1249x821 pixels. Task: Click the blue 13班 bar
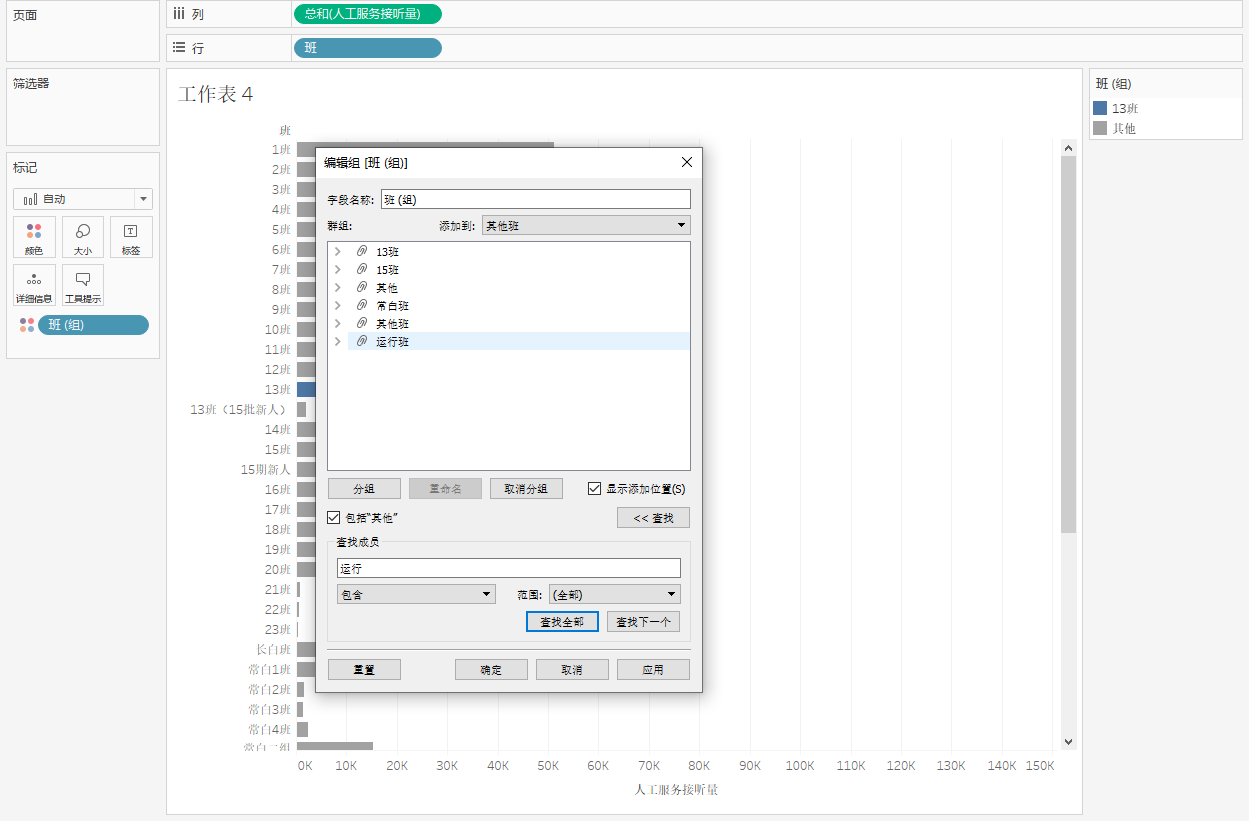306,389
